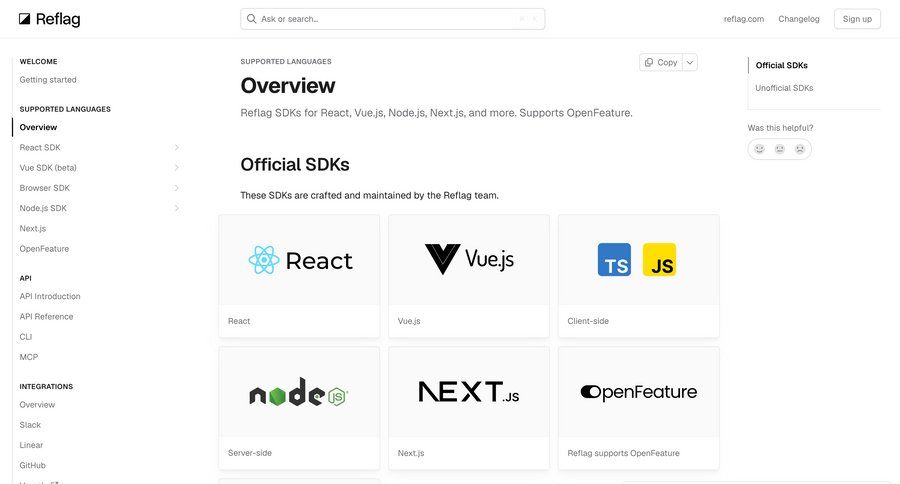
Task: Click the Reflag wordmark in header
Action: 58,19
